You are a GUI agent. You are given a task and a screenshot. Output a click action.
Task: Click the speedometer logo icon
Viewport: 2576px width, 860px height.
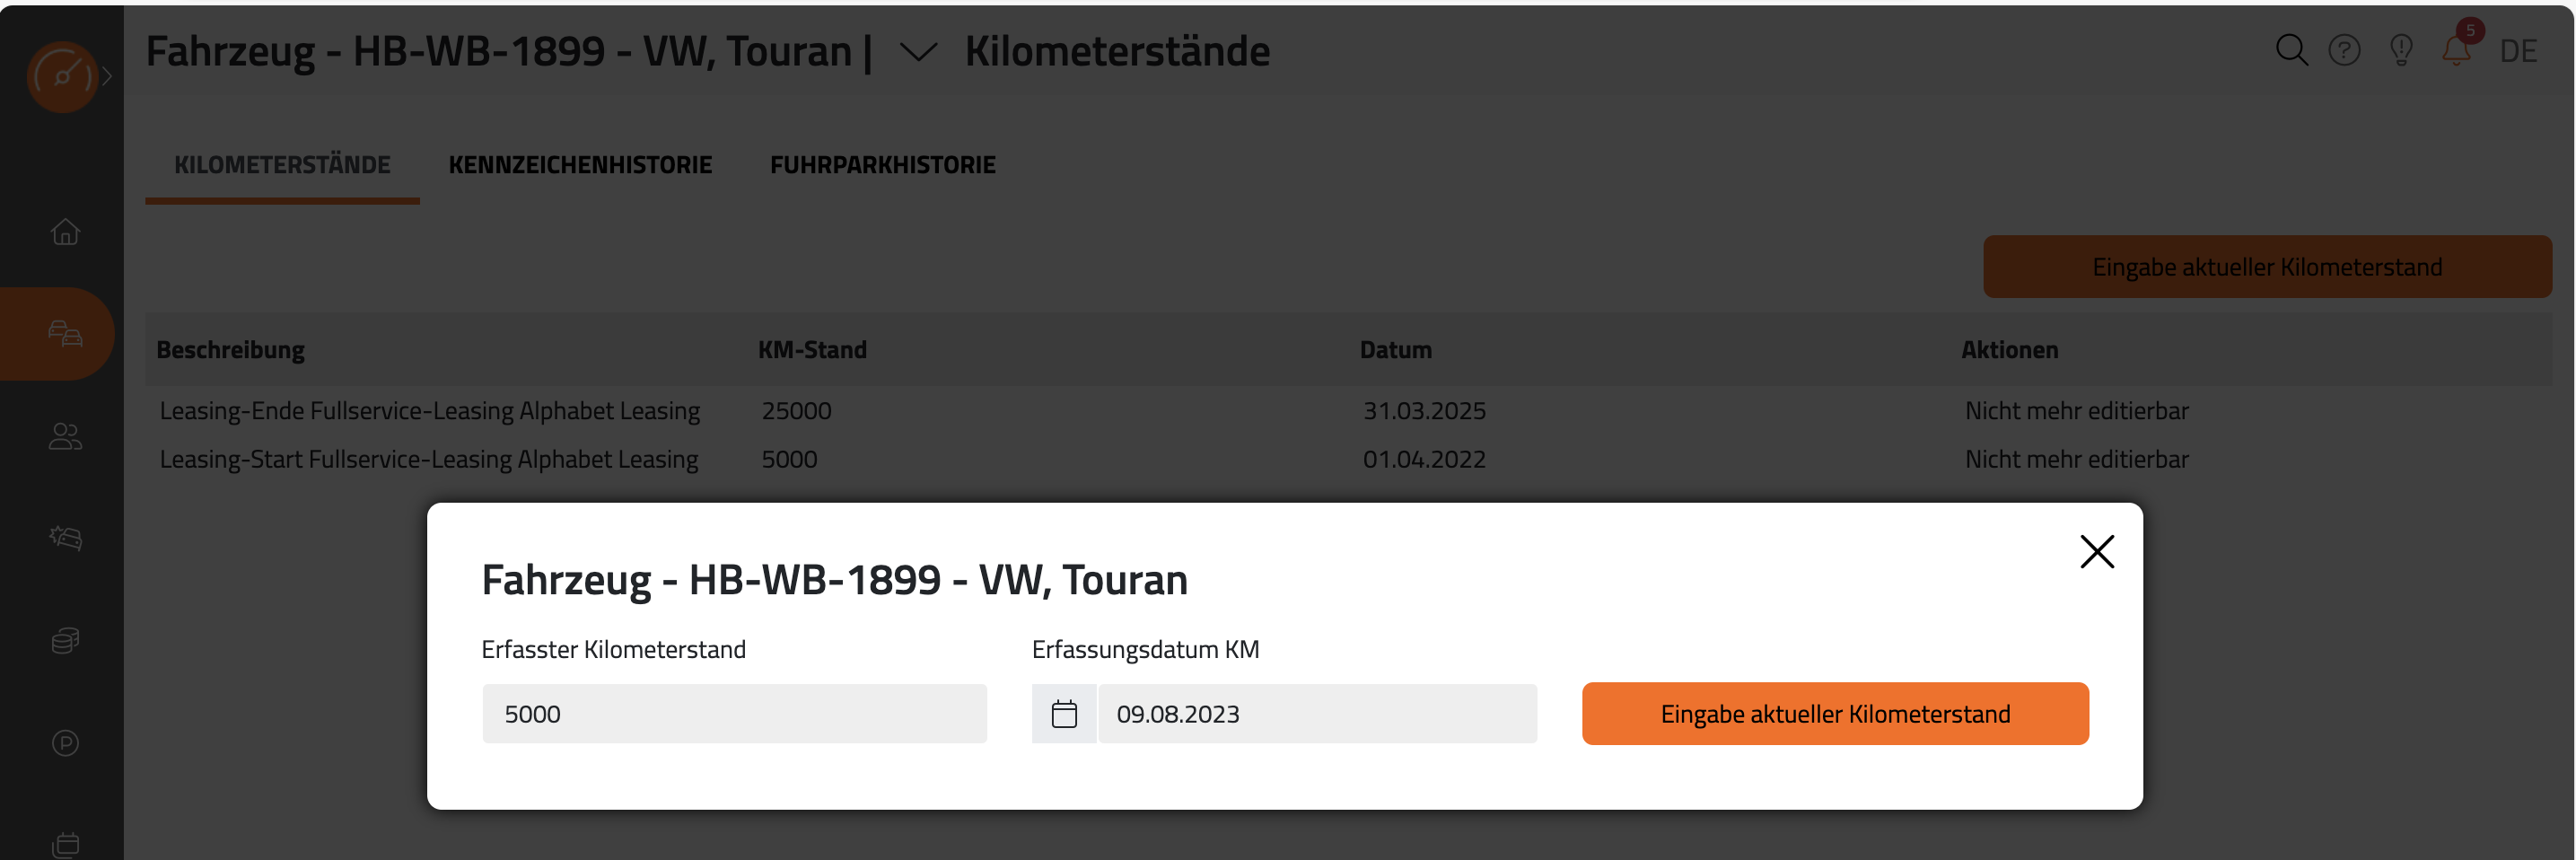pos(62,77)
